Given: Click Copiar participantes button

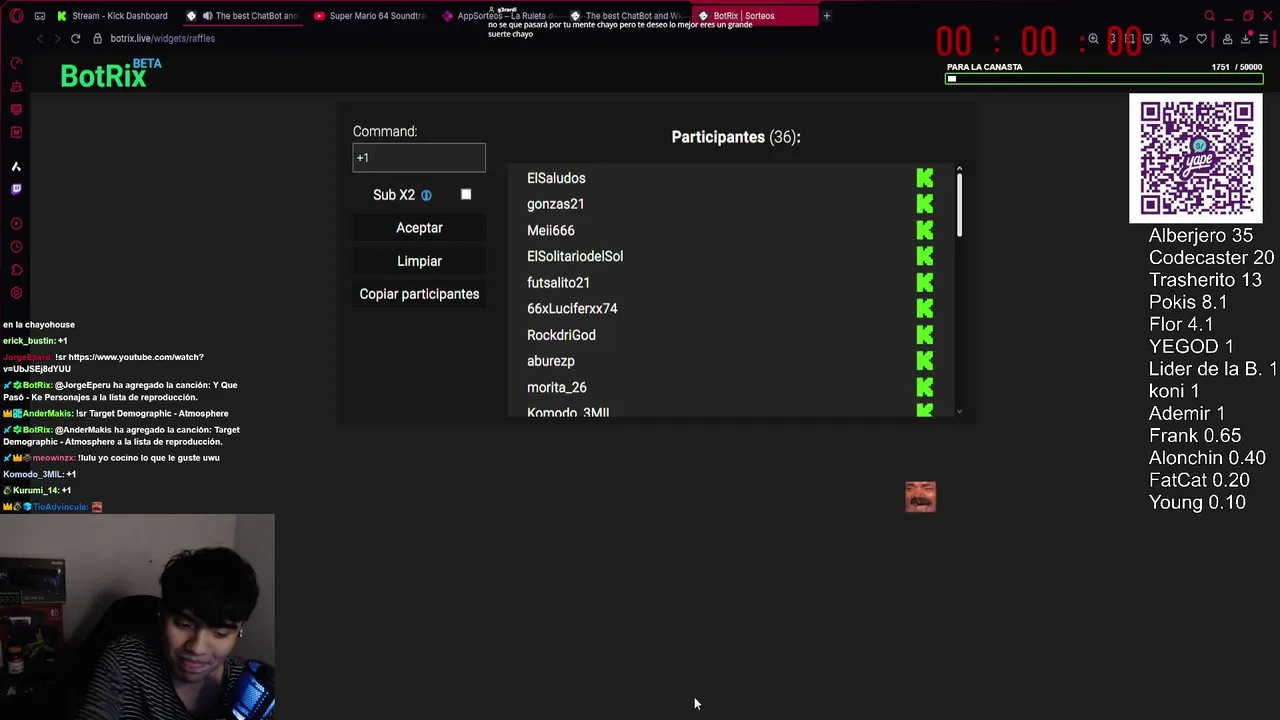Looking at the screenshot, I should [419, 294].
